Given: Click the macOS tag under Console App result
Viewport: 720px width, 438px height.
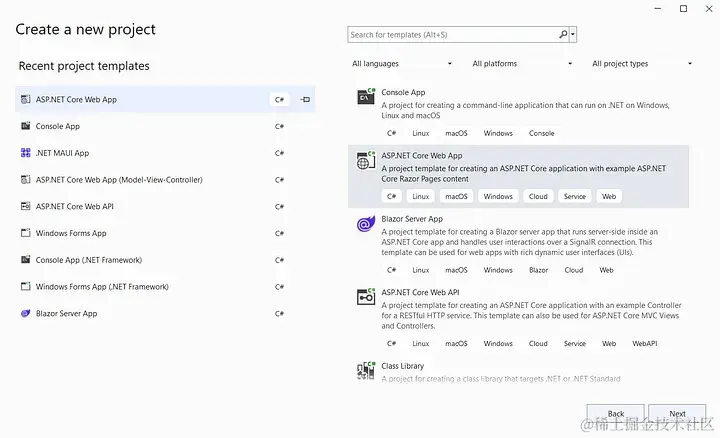Looking at the screenshot, I should 456,133.
